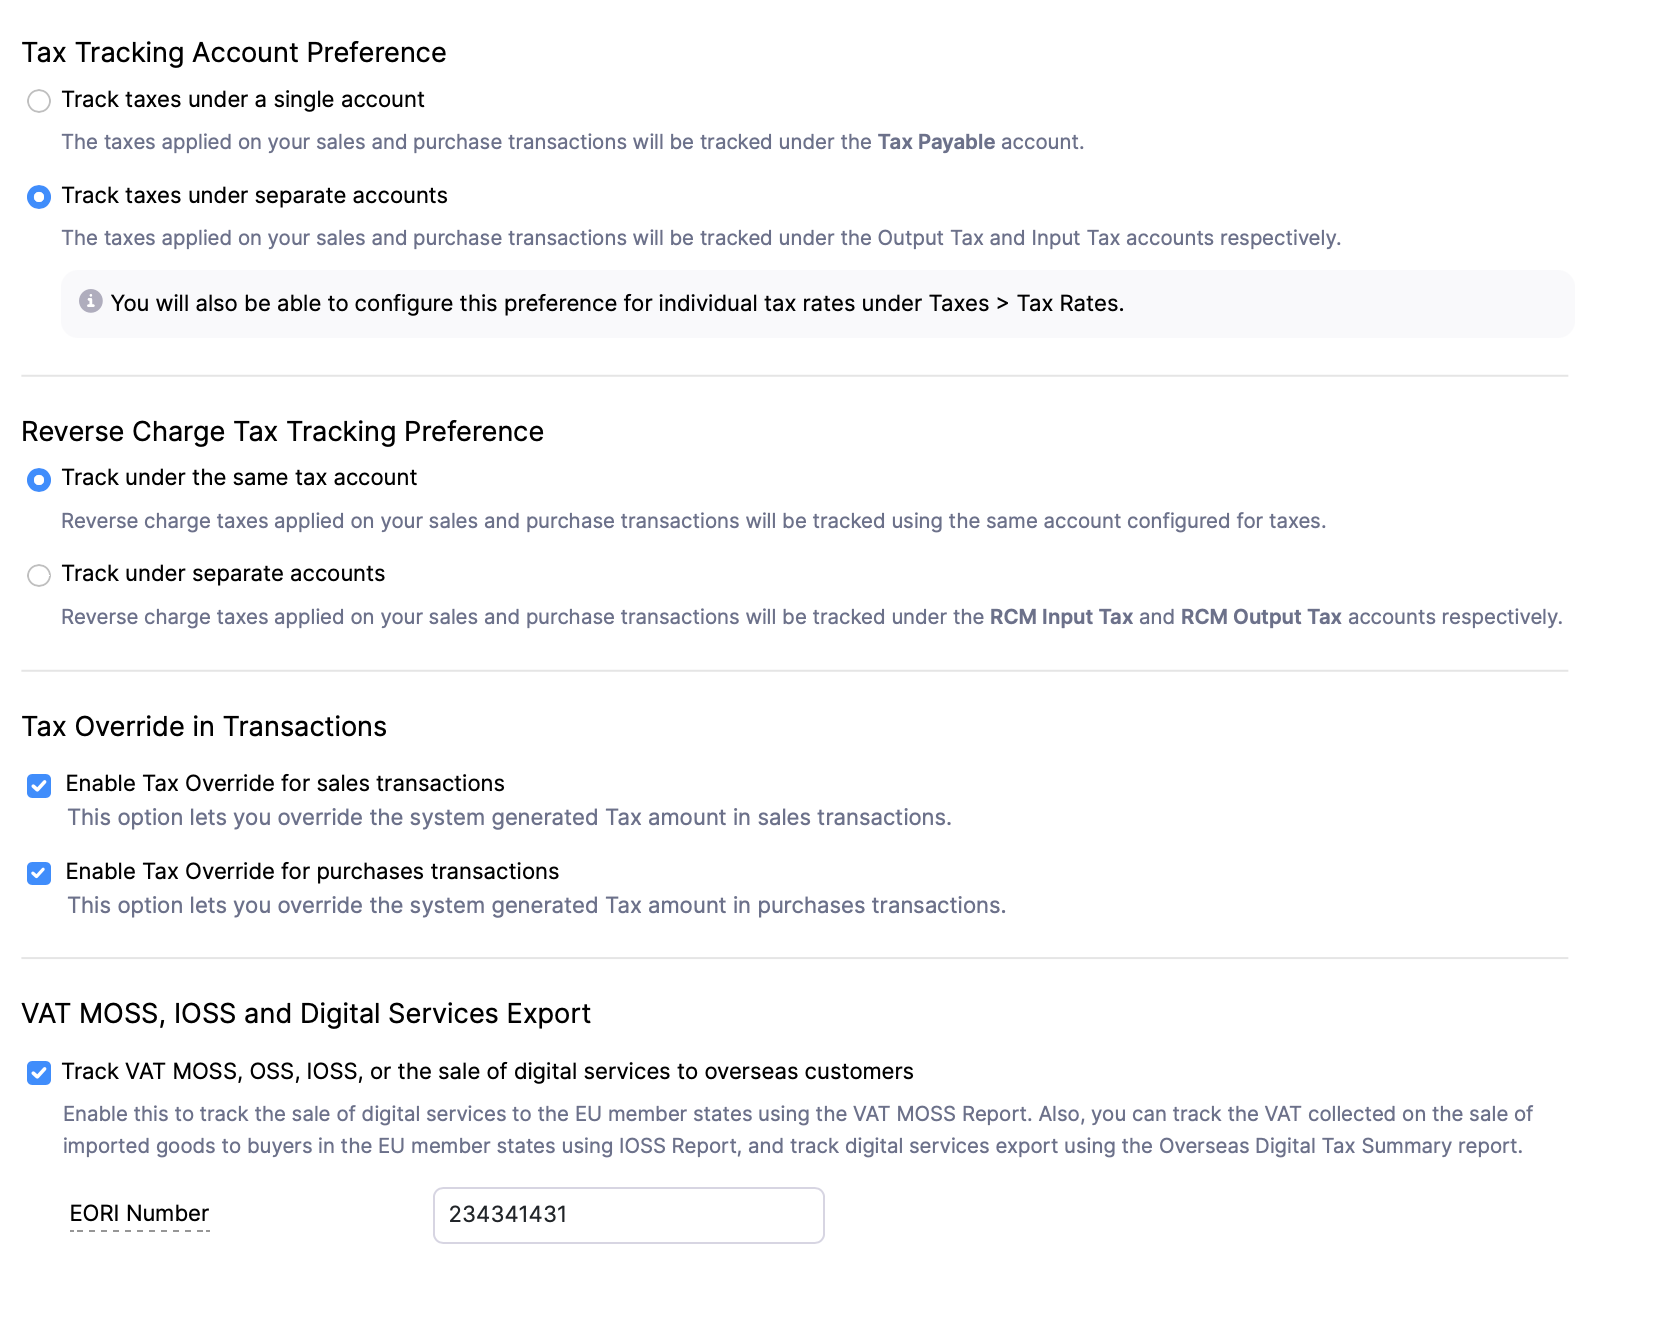Click the Track VAT MOSS, OSS, IOSS label text
The image size is (1680, 1326).
[x=488, y=1072]
